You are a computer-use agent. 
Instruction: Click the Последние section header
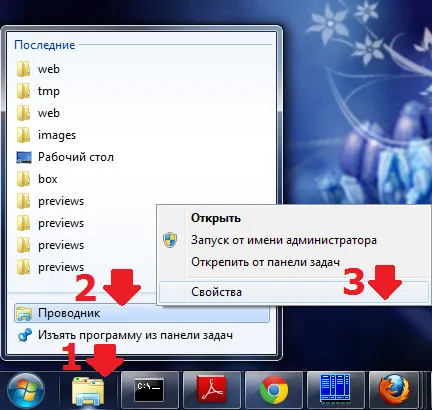[x=45, y=45]
